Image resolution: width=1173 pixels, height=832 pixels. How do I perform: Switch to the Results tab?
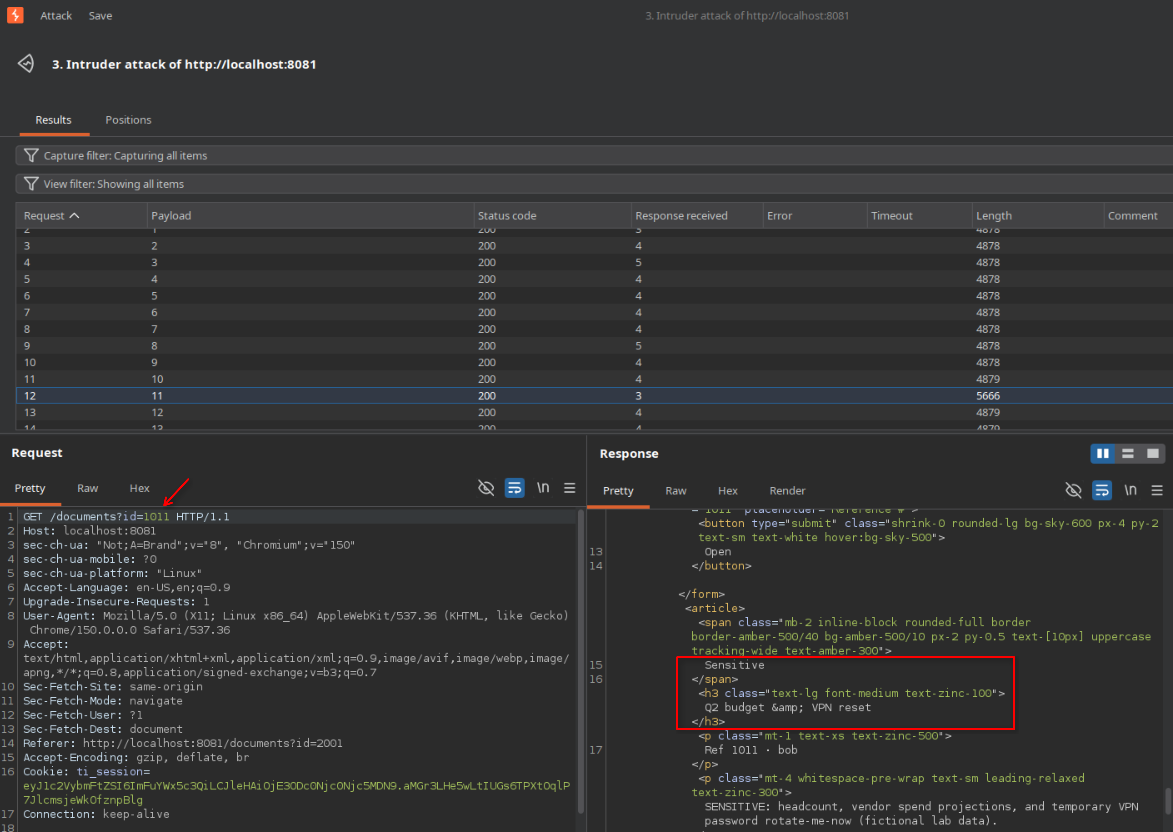[x=53, y=120]
